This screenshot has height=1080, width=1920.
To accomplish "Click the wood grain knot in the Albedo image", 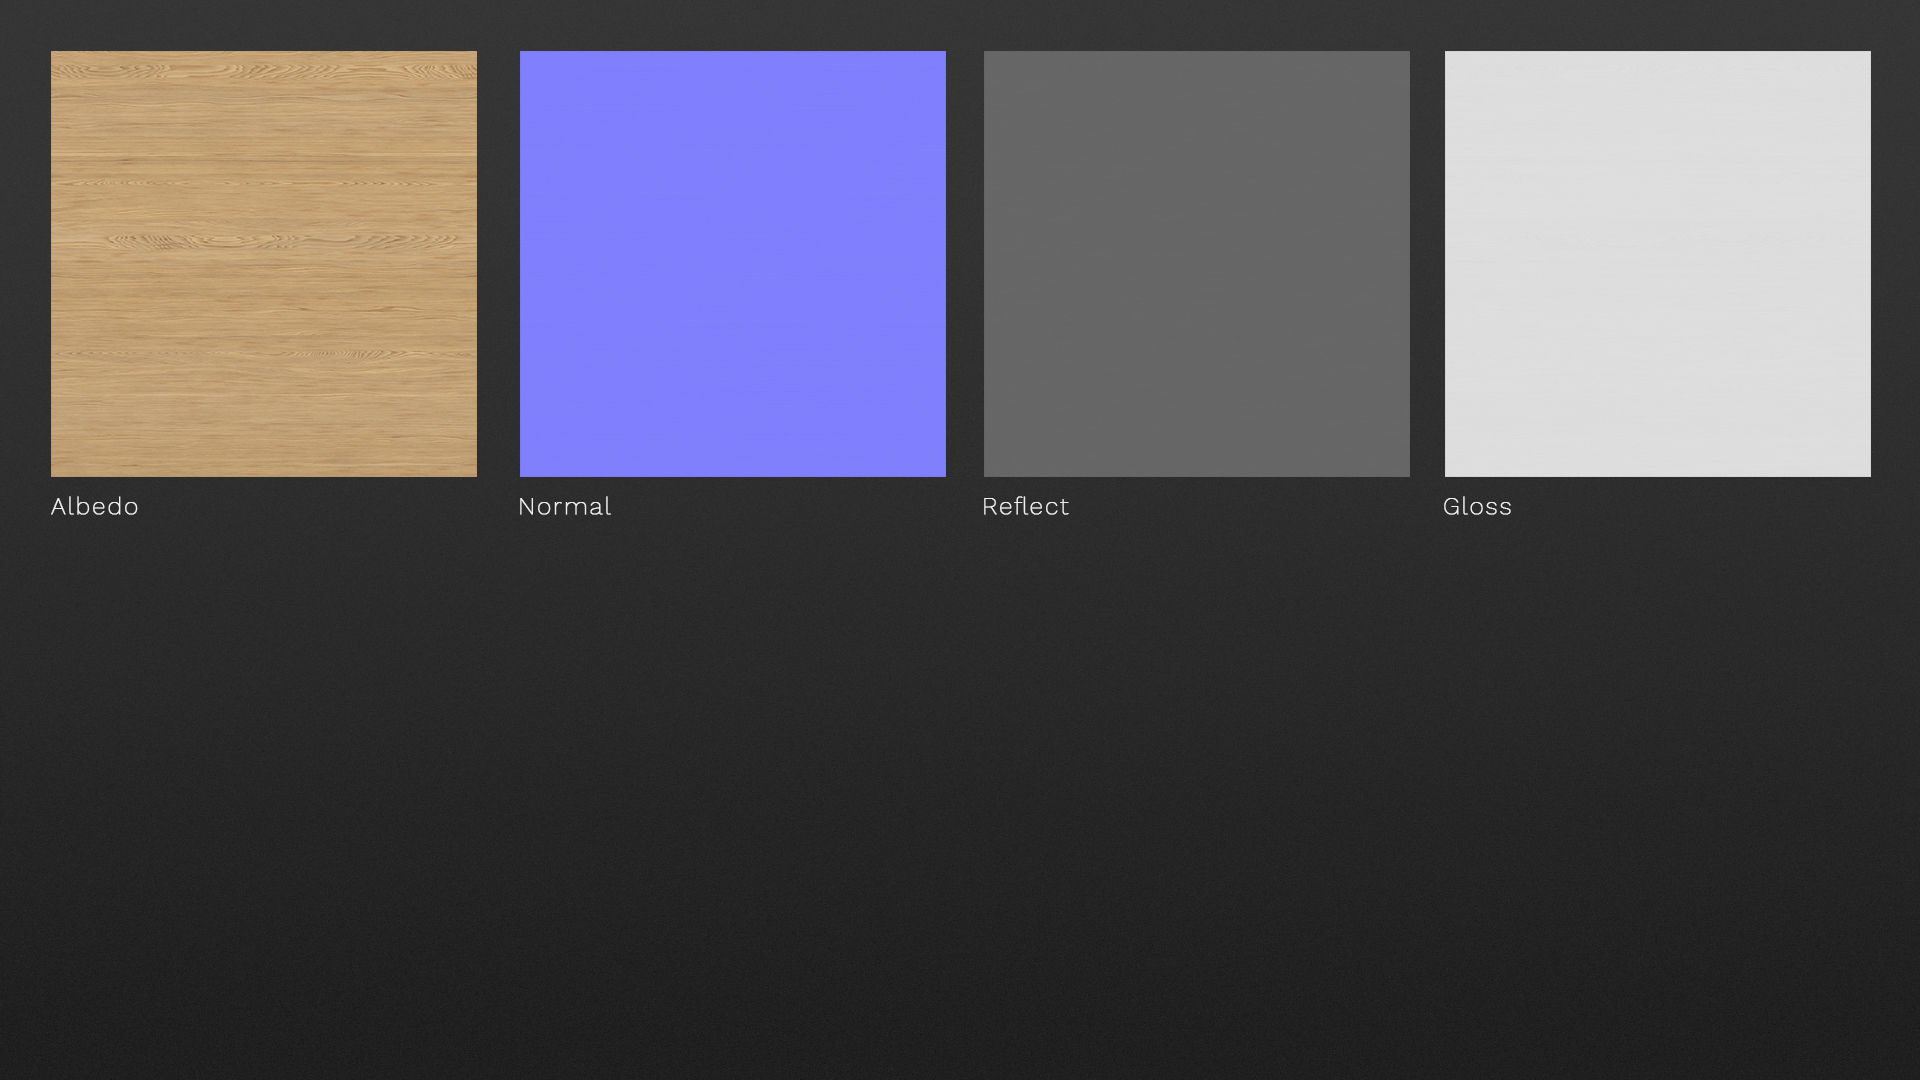I will tap(150, 240).
